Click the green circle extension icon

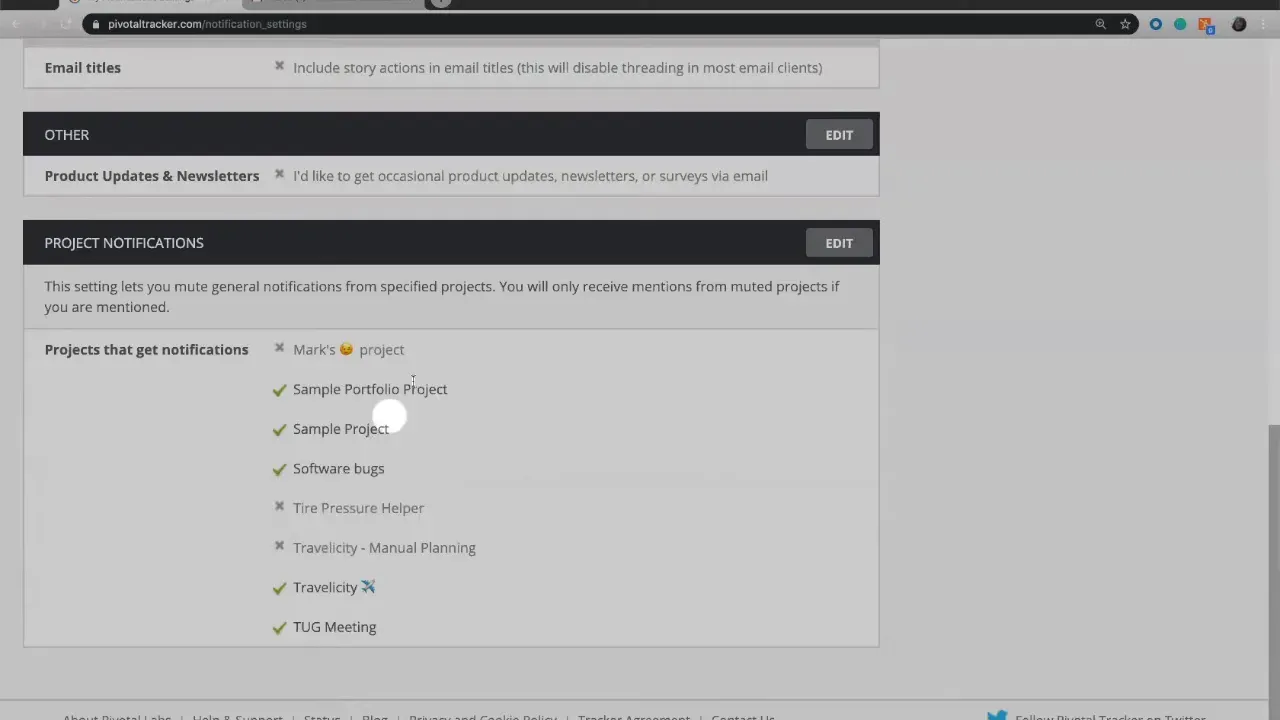click(x=1180, y=24)
